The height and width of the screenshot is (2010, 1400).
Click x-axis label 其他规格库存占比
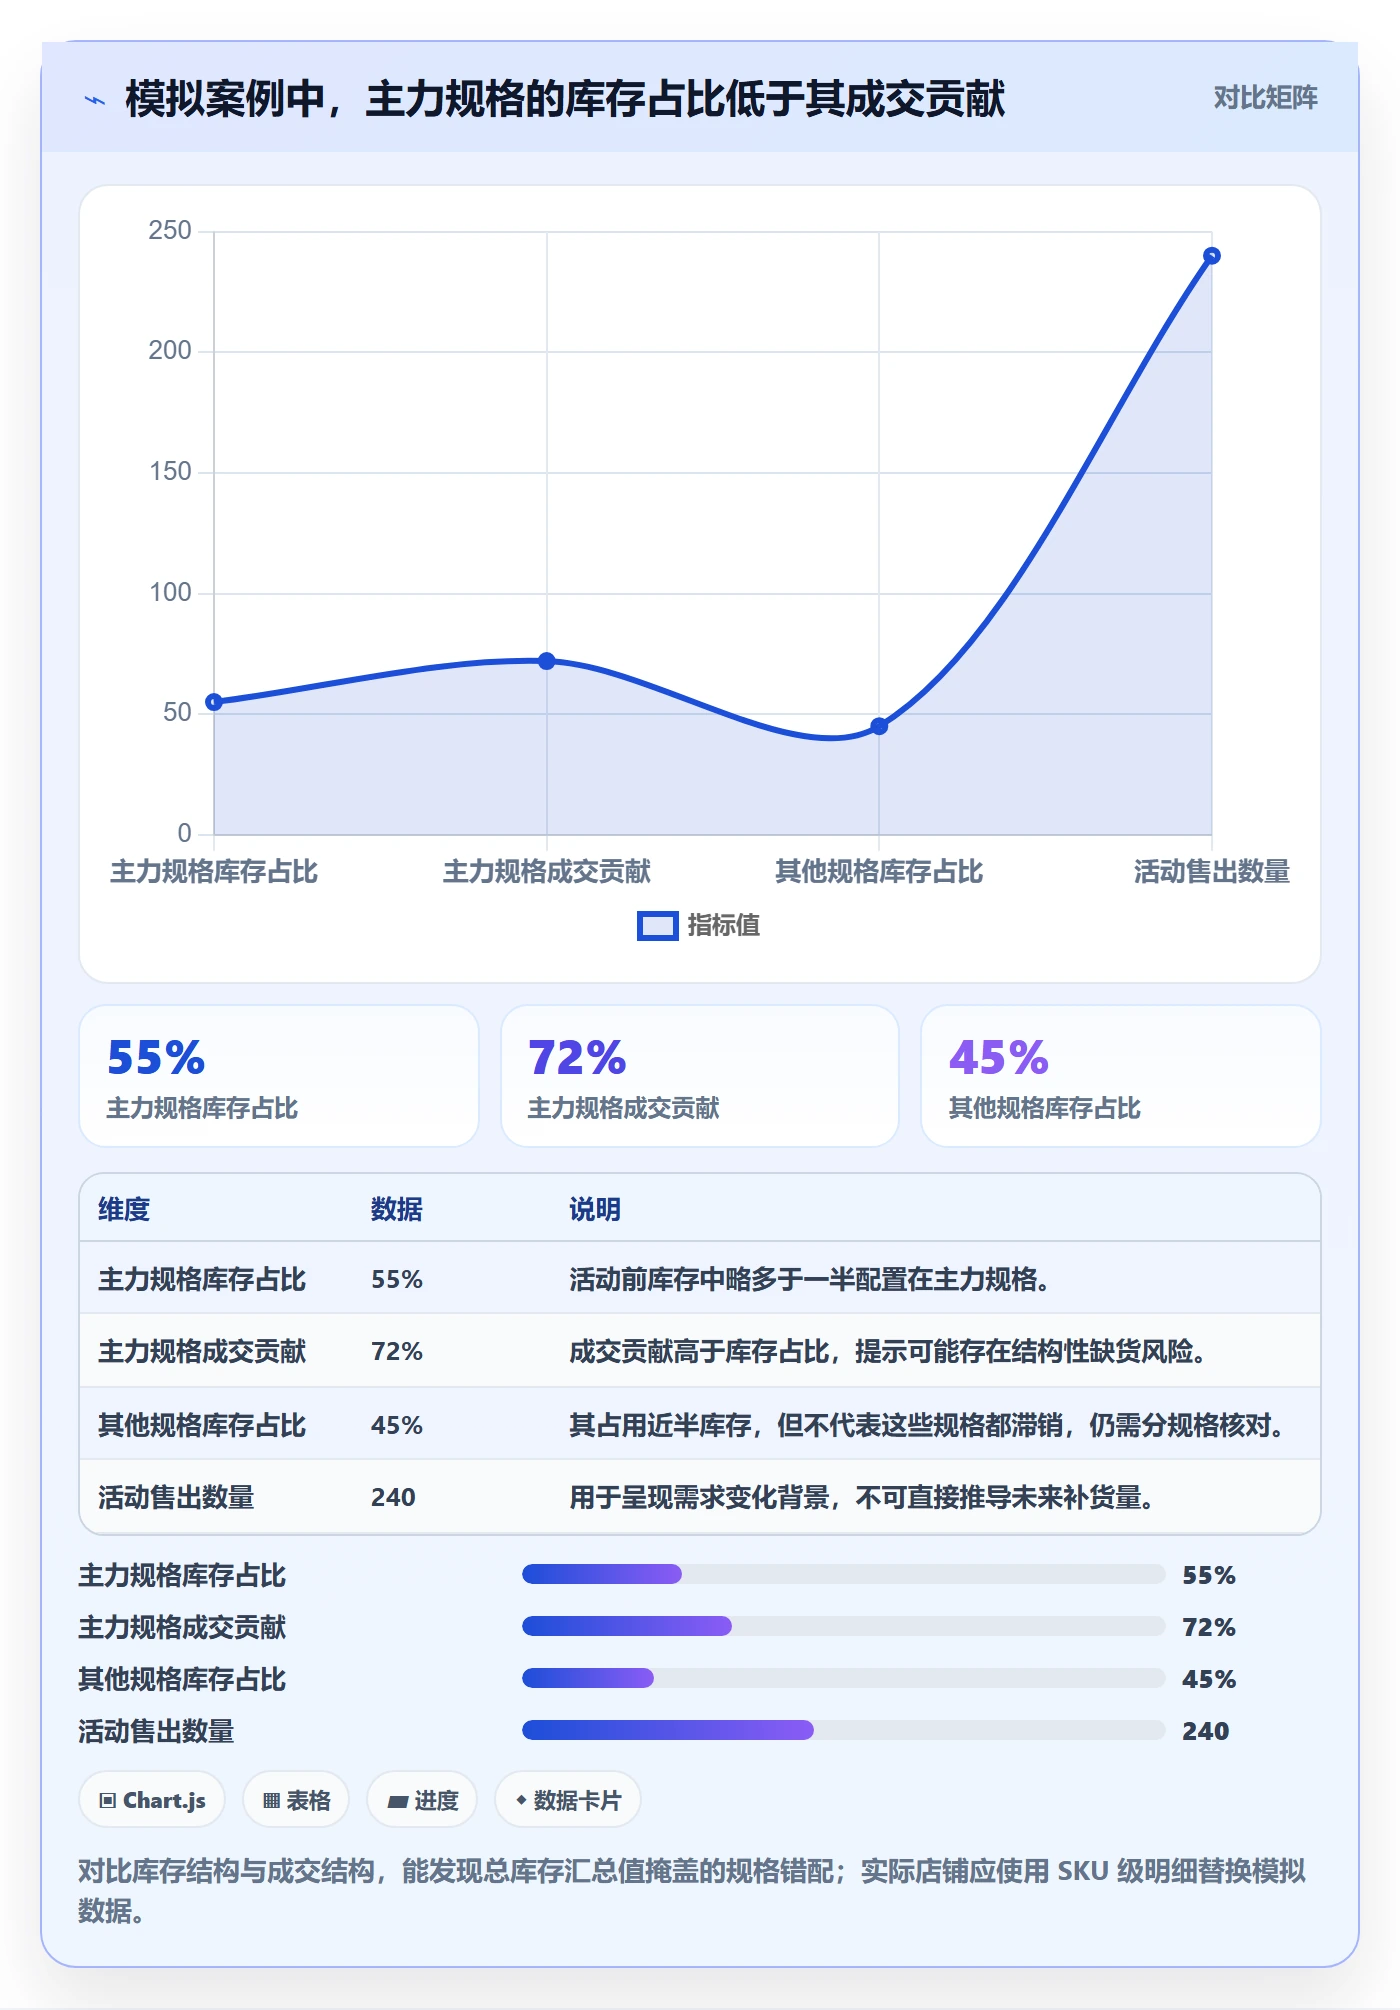click(879, 872)
